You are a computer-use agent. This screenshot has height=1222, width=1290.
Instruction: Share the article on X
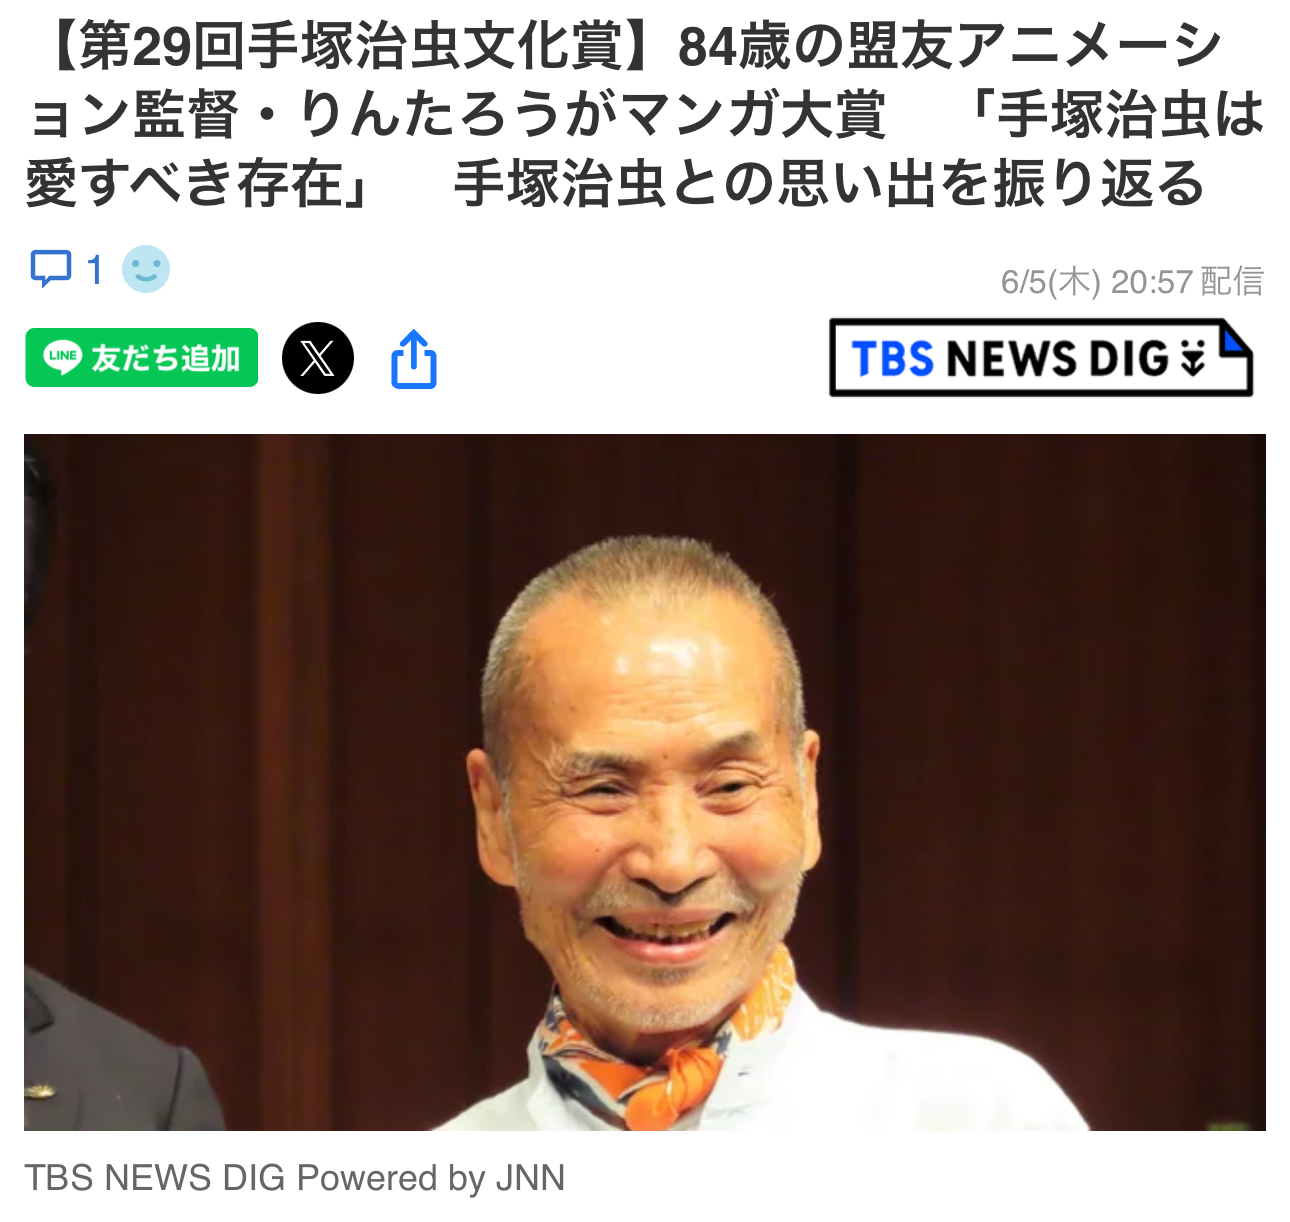[318, 358]
